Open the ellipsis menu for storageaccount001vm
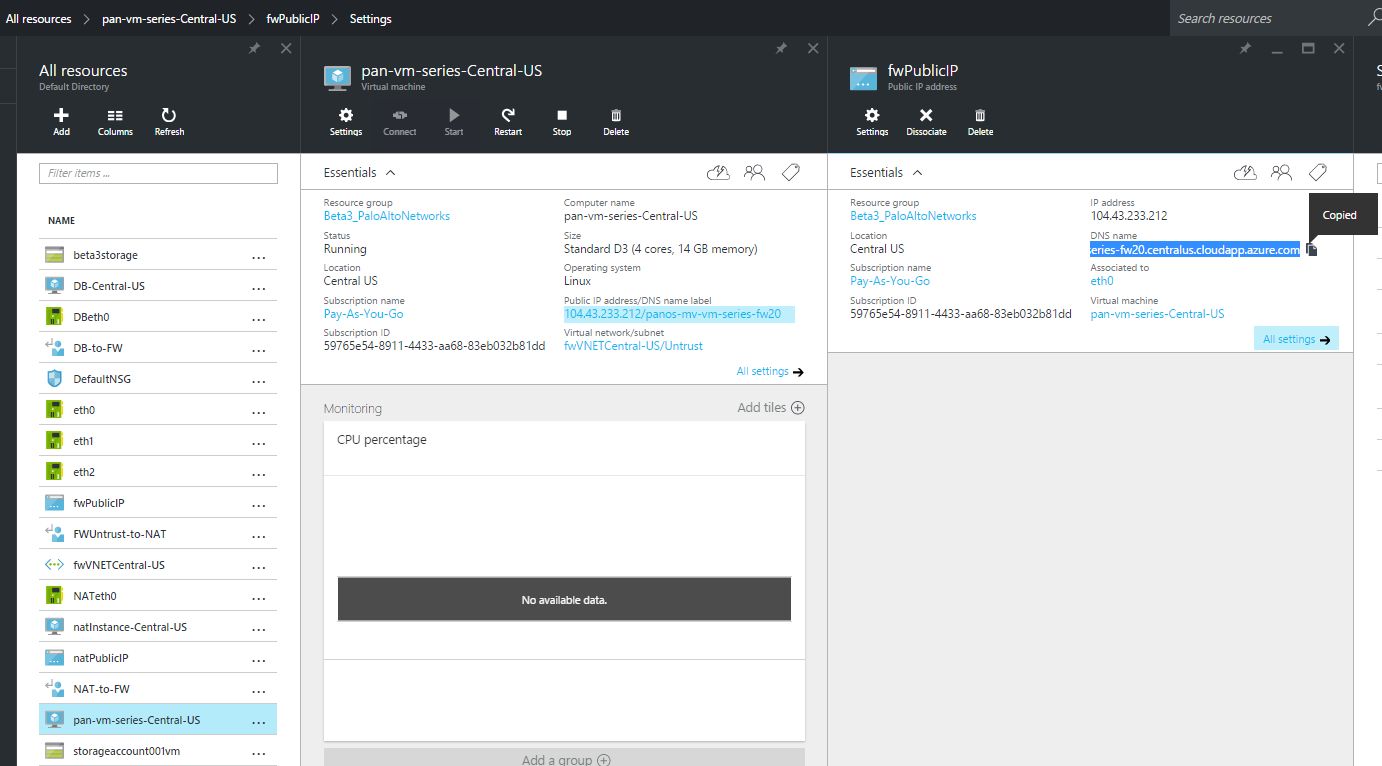 pos(259,752)
